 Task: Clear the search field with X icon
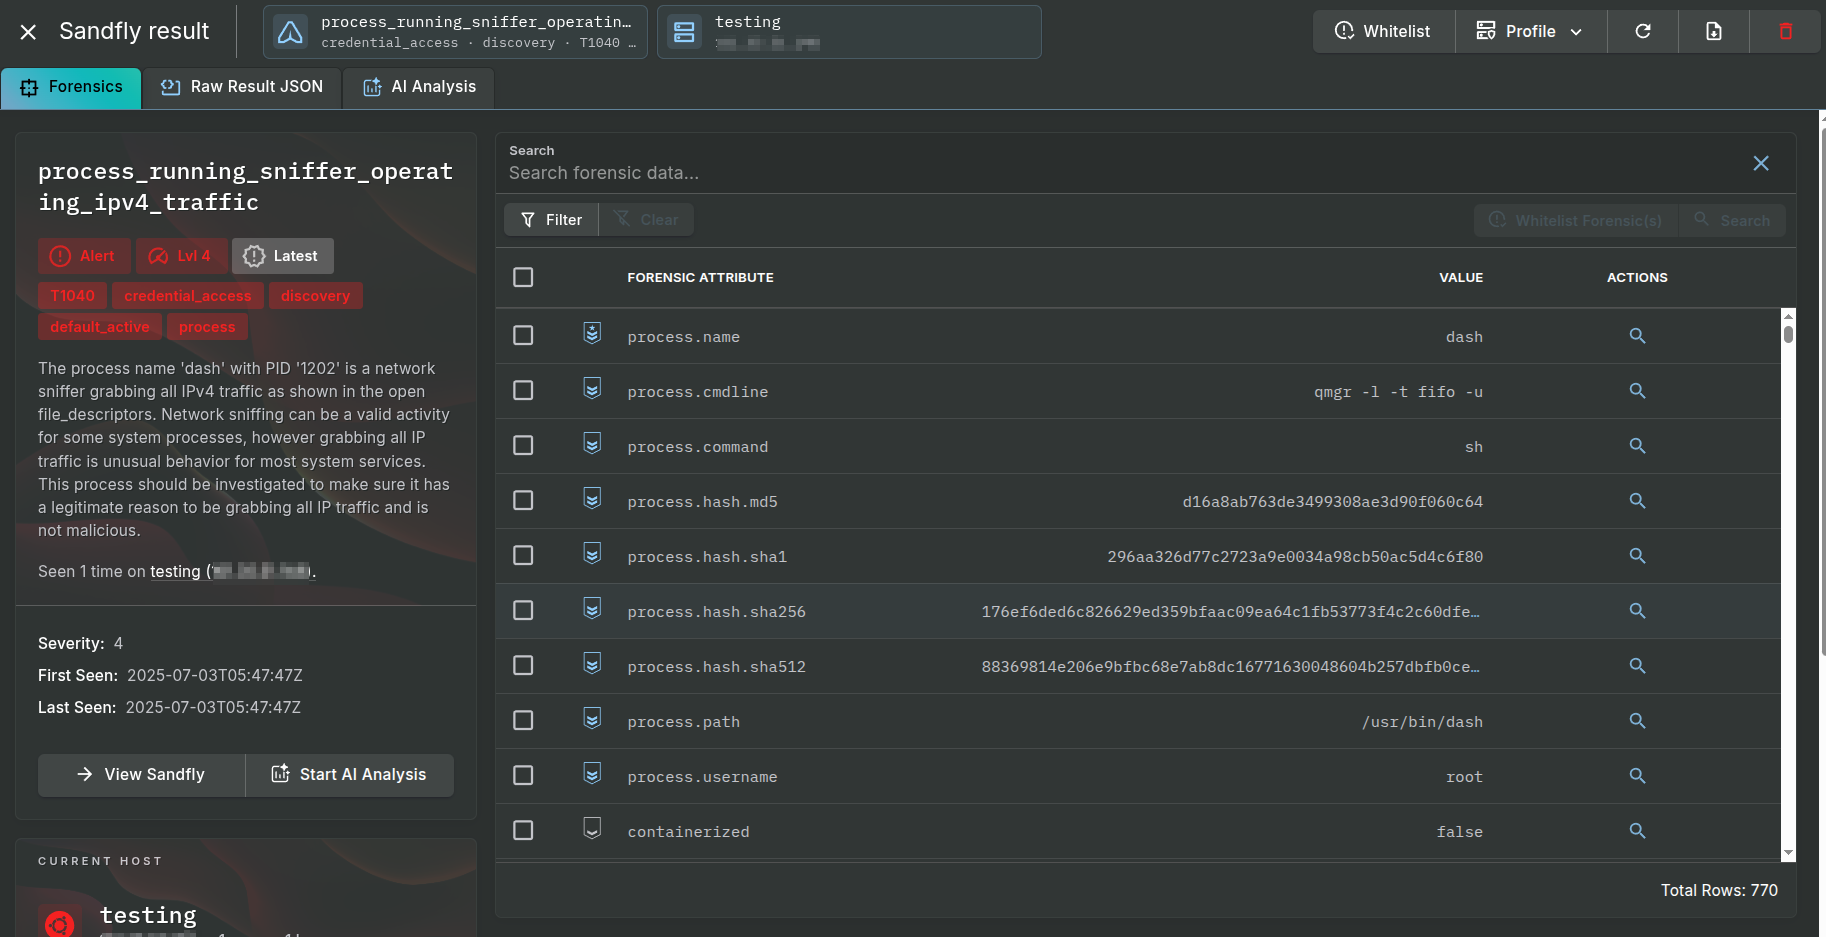point(1761,163)
